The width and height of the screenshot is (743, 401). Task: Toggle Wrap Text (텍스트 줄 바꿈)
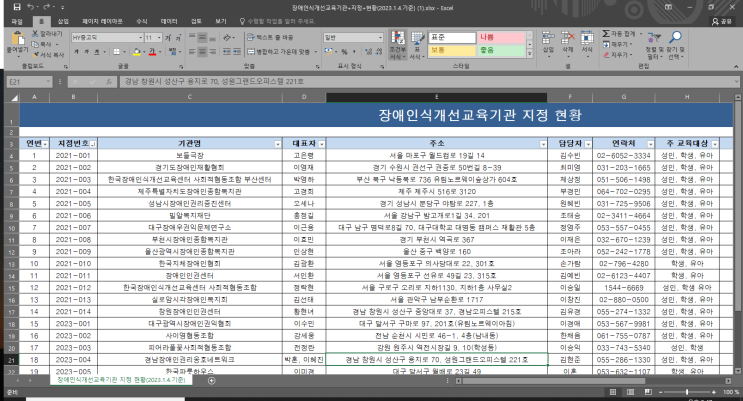270,37
